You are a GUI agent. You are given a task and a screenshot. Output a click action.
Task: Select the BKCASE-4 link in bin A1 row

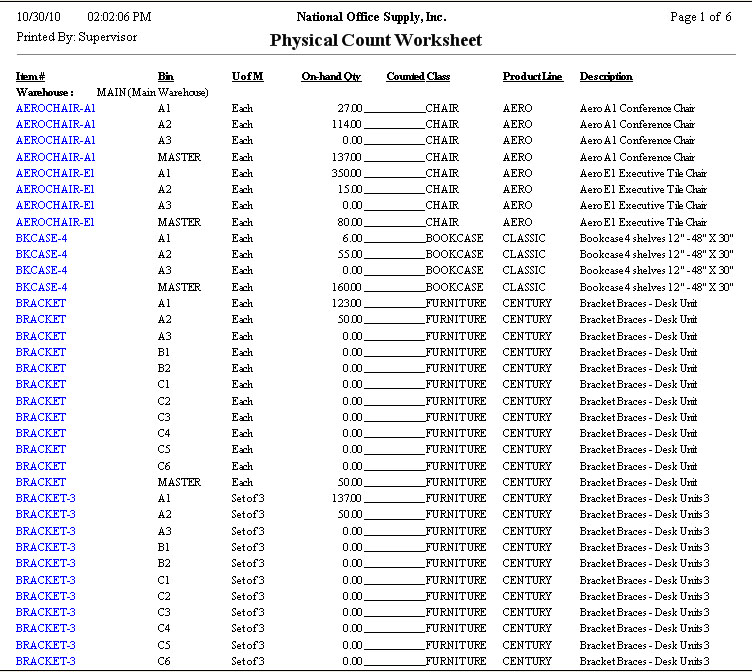pyautogui.click(x=41, y=238)
